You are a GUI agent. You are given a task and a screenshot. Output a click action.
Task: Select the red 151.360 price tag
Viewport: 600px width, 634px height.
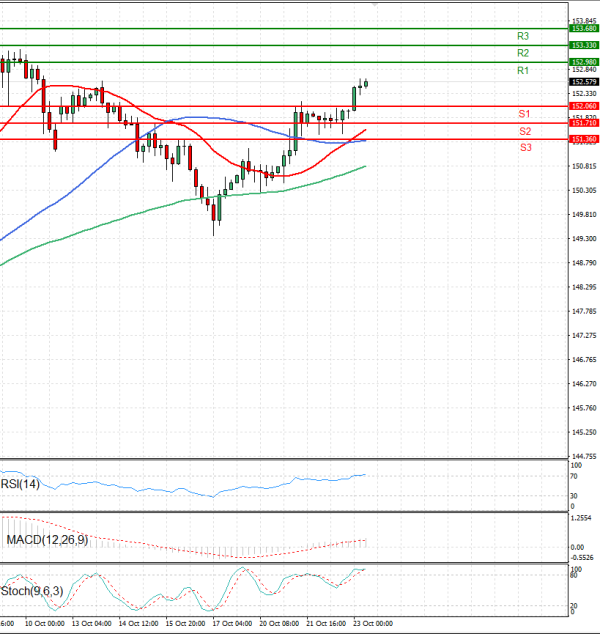pos(583,139)
